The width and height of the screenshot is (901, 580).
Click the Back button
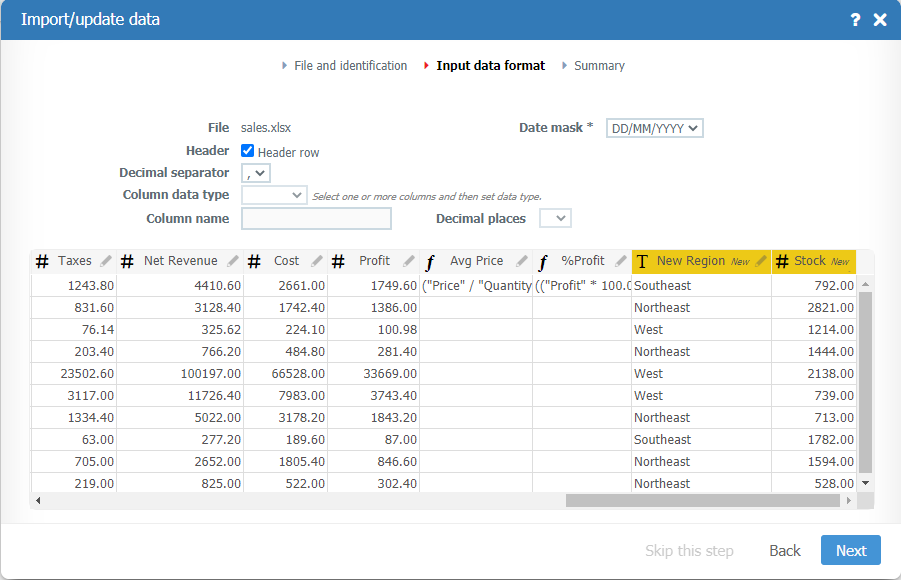pyautogui.click(x=785, y=550)
